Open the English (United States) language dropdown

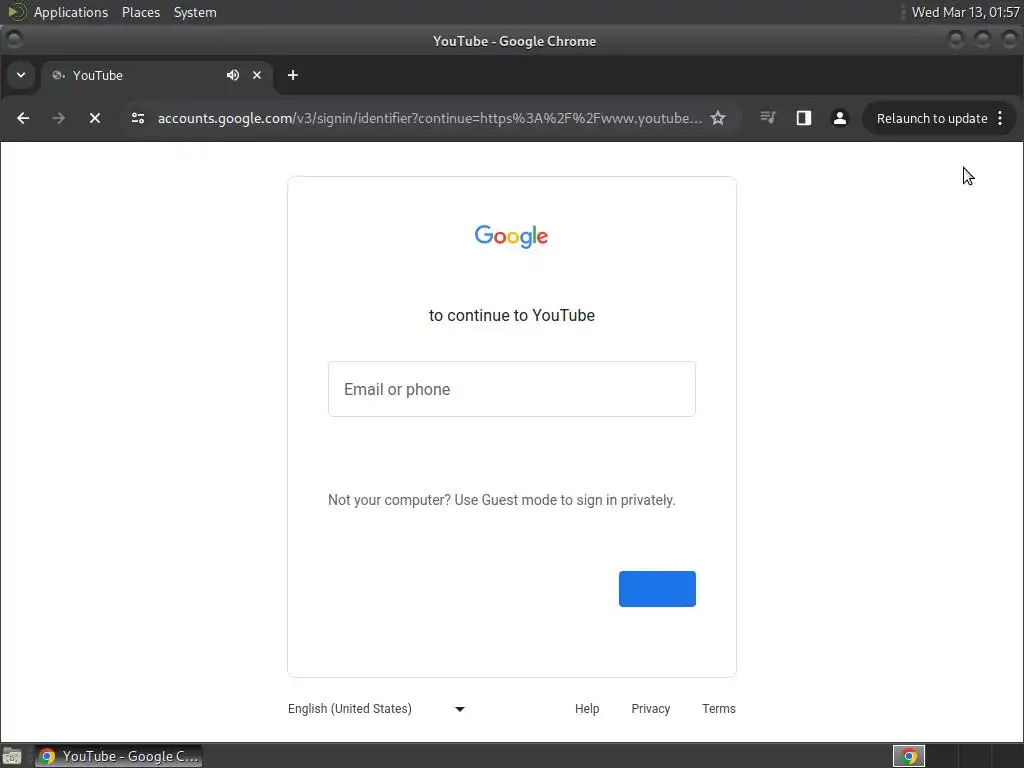click(x=377, y=709)
